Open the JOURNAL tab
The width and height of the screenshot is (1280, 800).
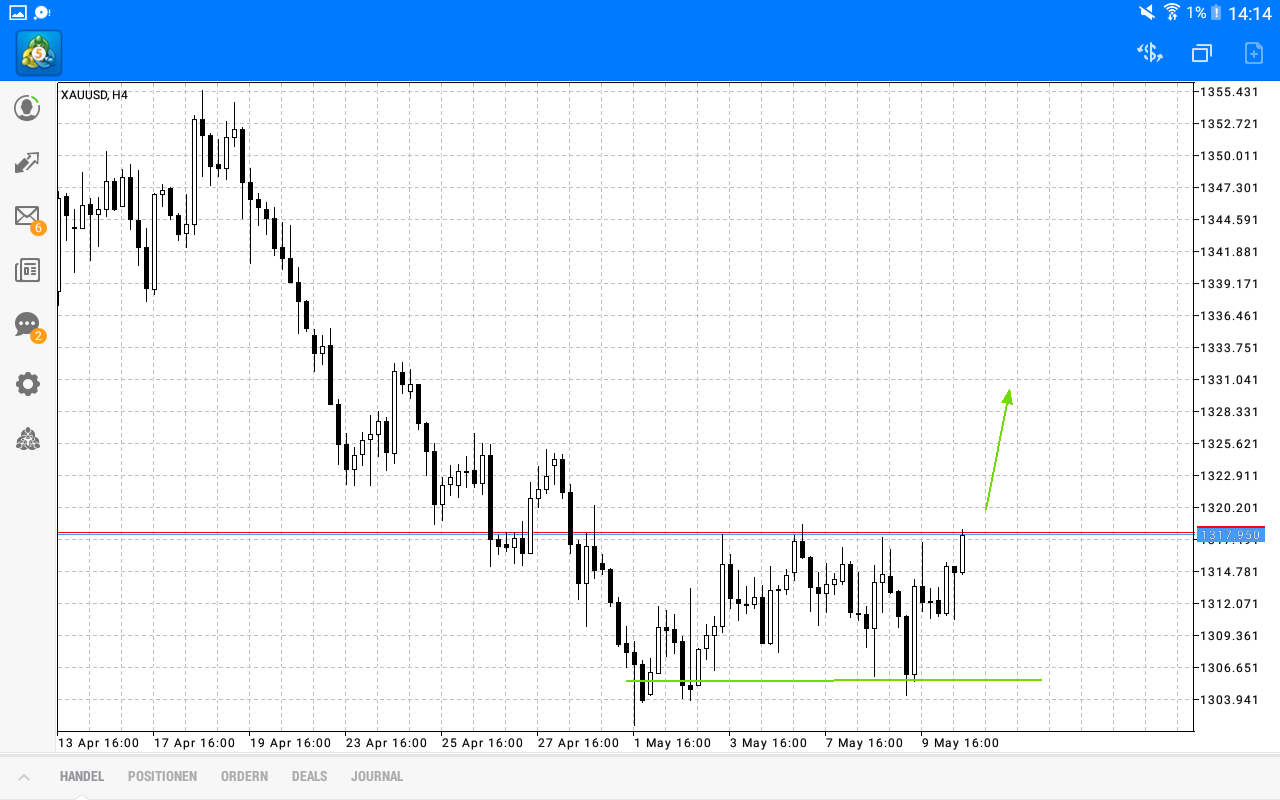[377, 776]
